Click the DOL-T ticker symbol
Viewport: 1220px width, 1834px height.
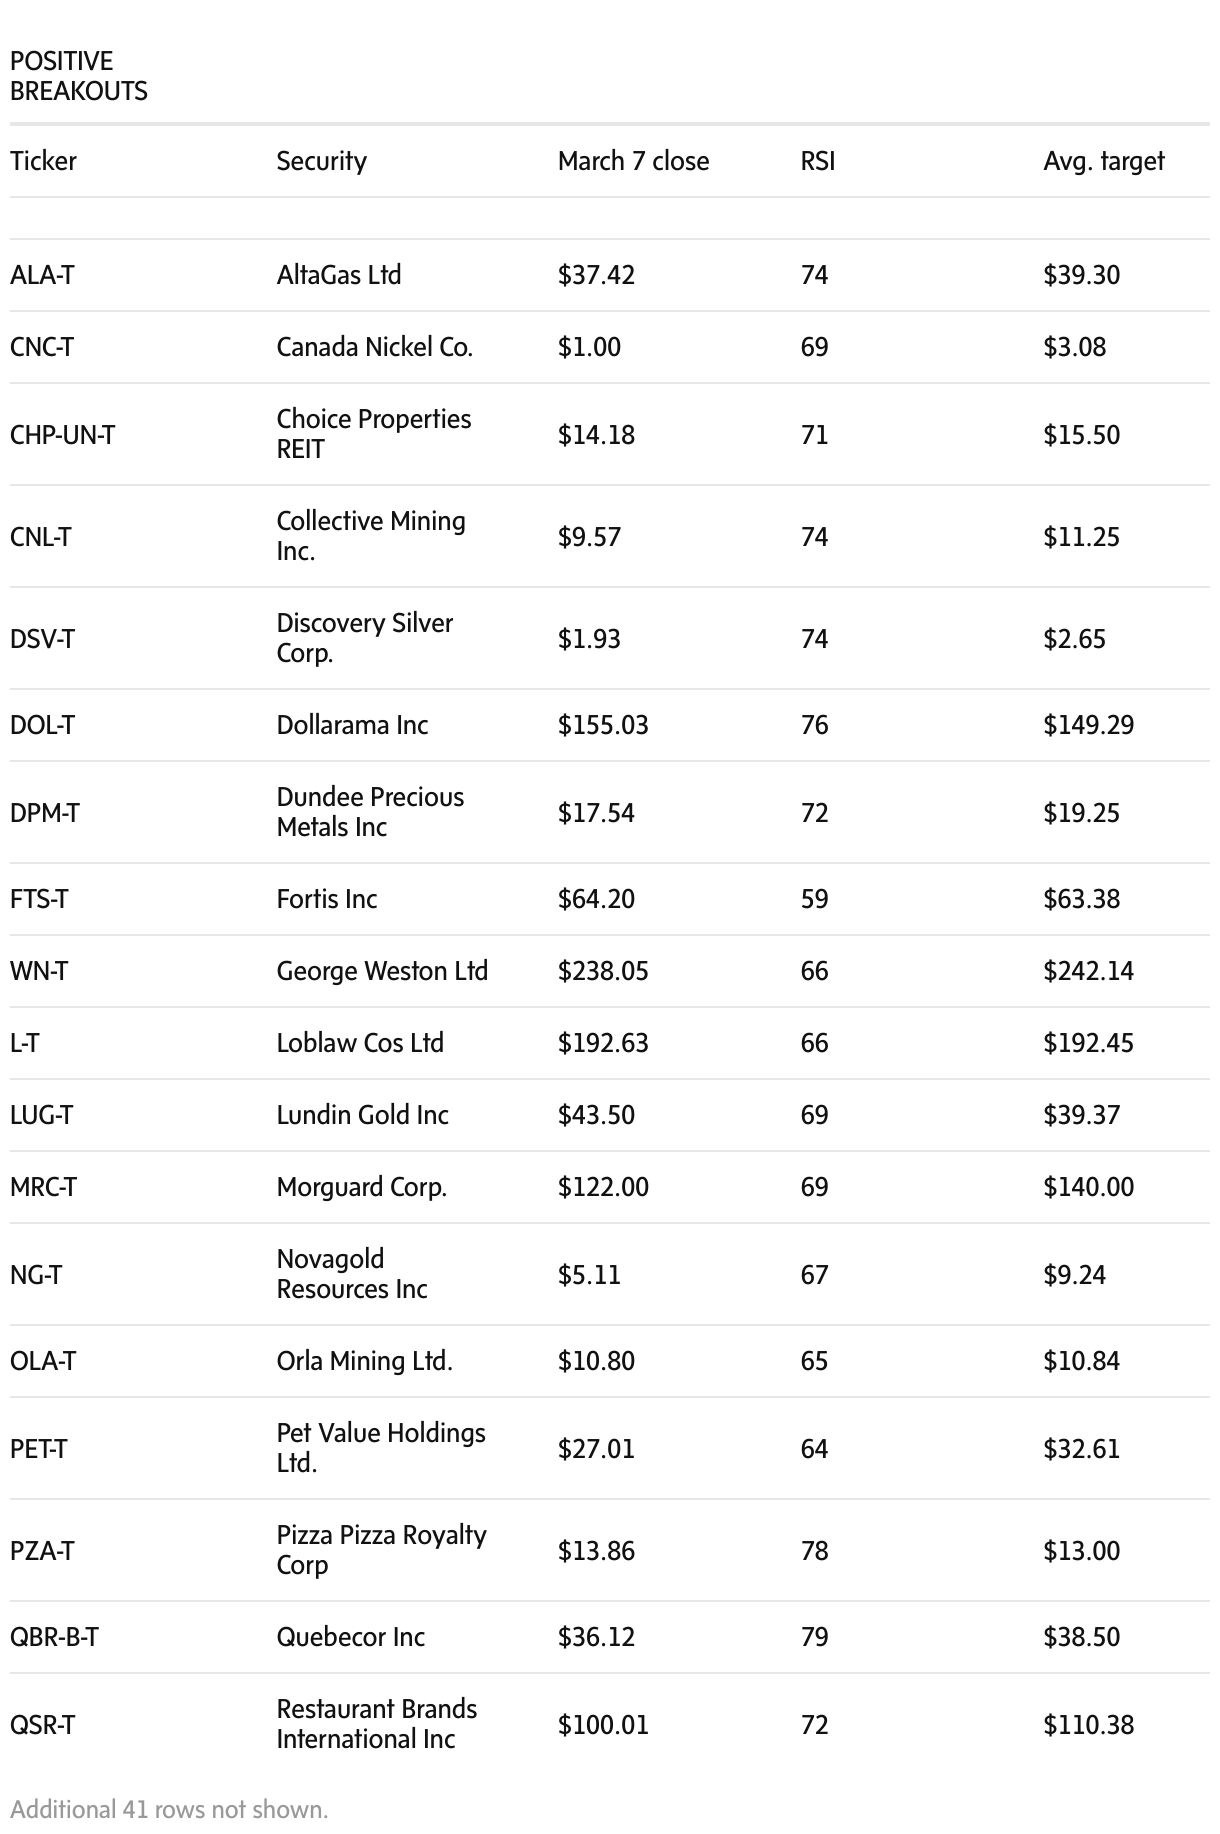tap(42, 725)
